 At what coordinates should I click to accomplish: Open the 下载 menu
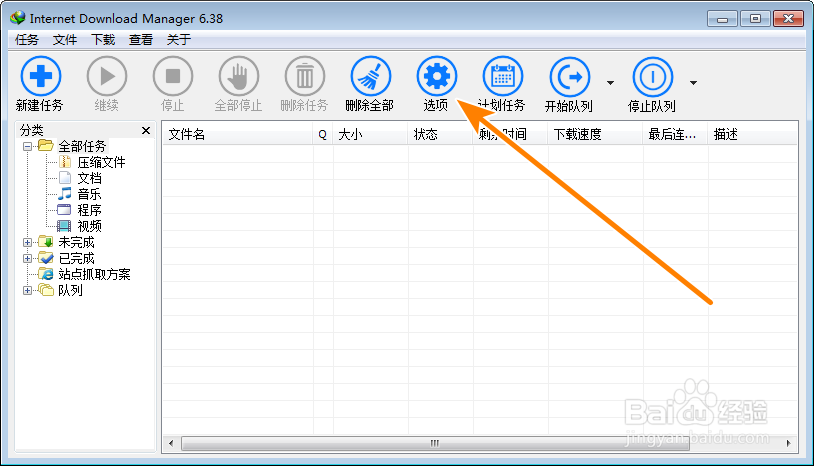tap(103, 40)
